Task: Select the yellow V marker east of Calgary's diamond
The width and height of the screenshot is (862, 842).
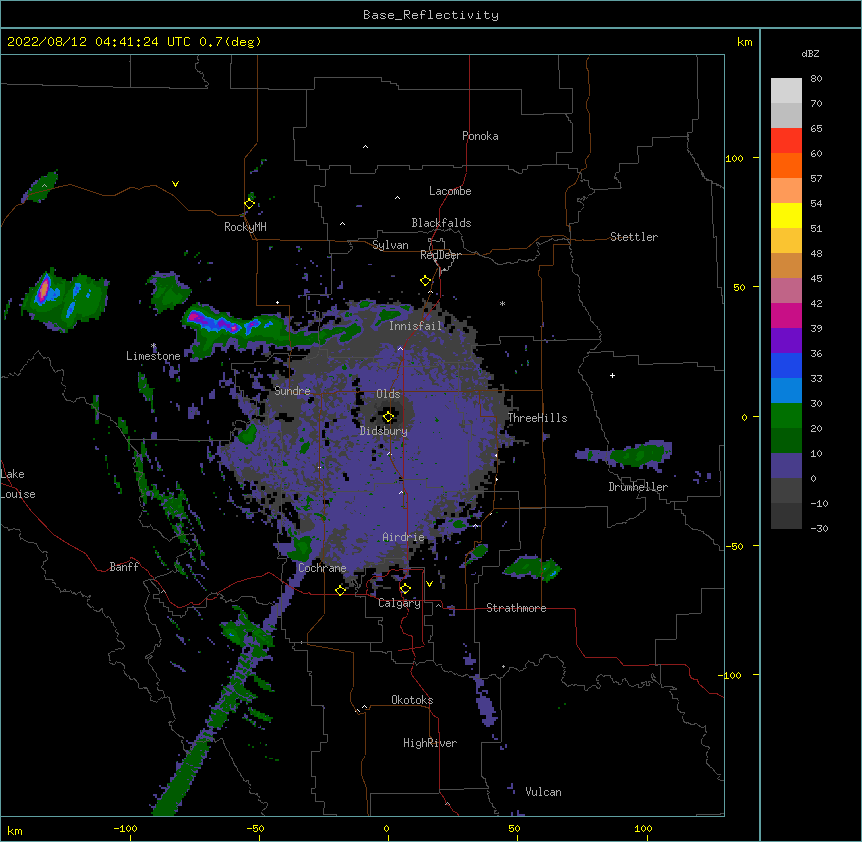Action: coord(429,584)
